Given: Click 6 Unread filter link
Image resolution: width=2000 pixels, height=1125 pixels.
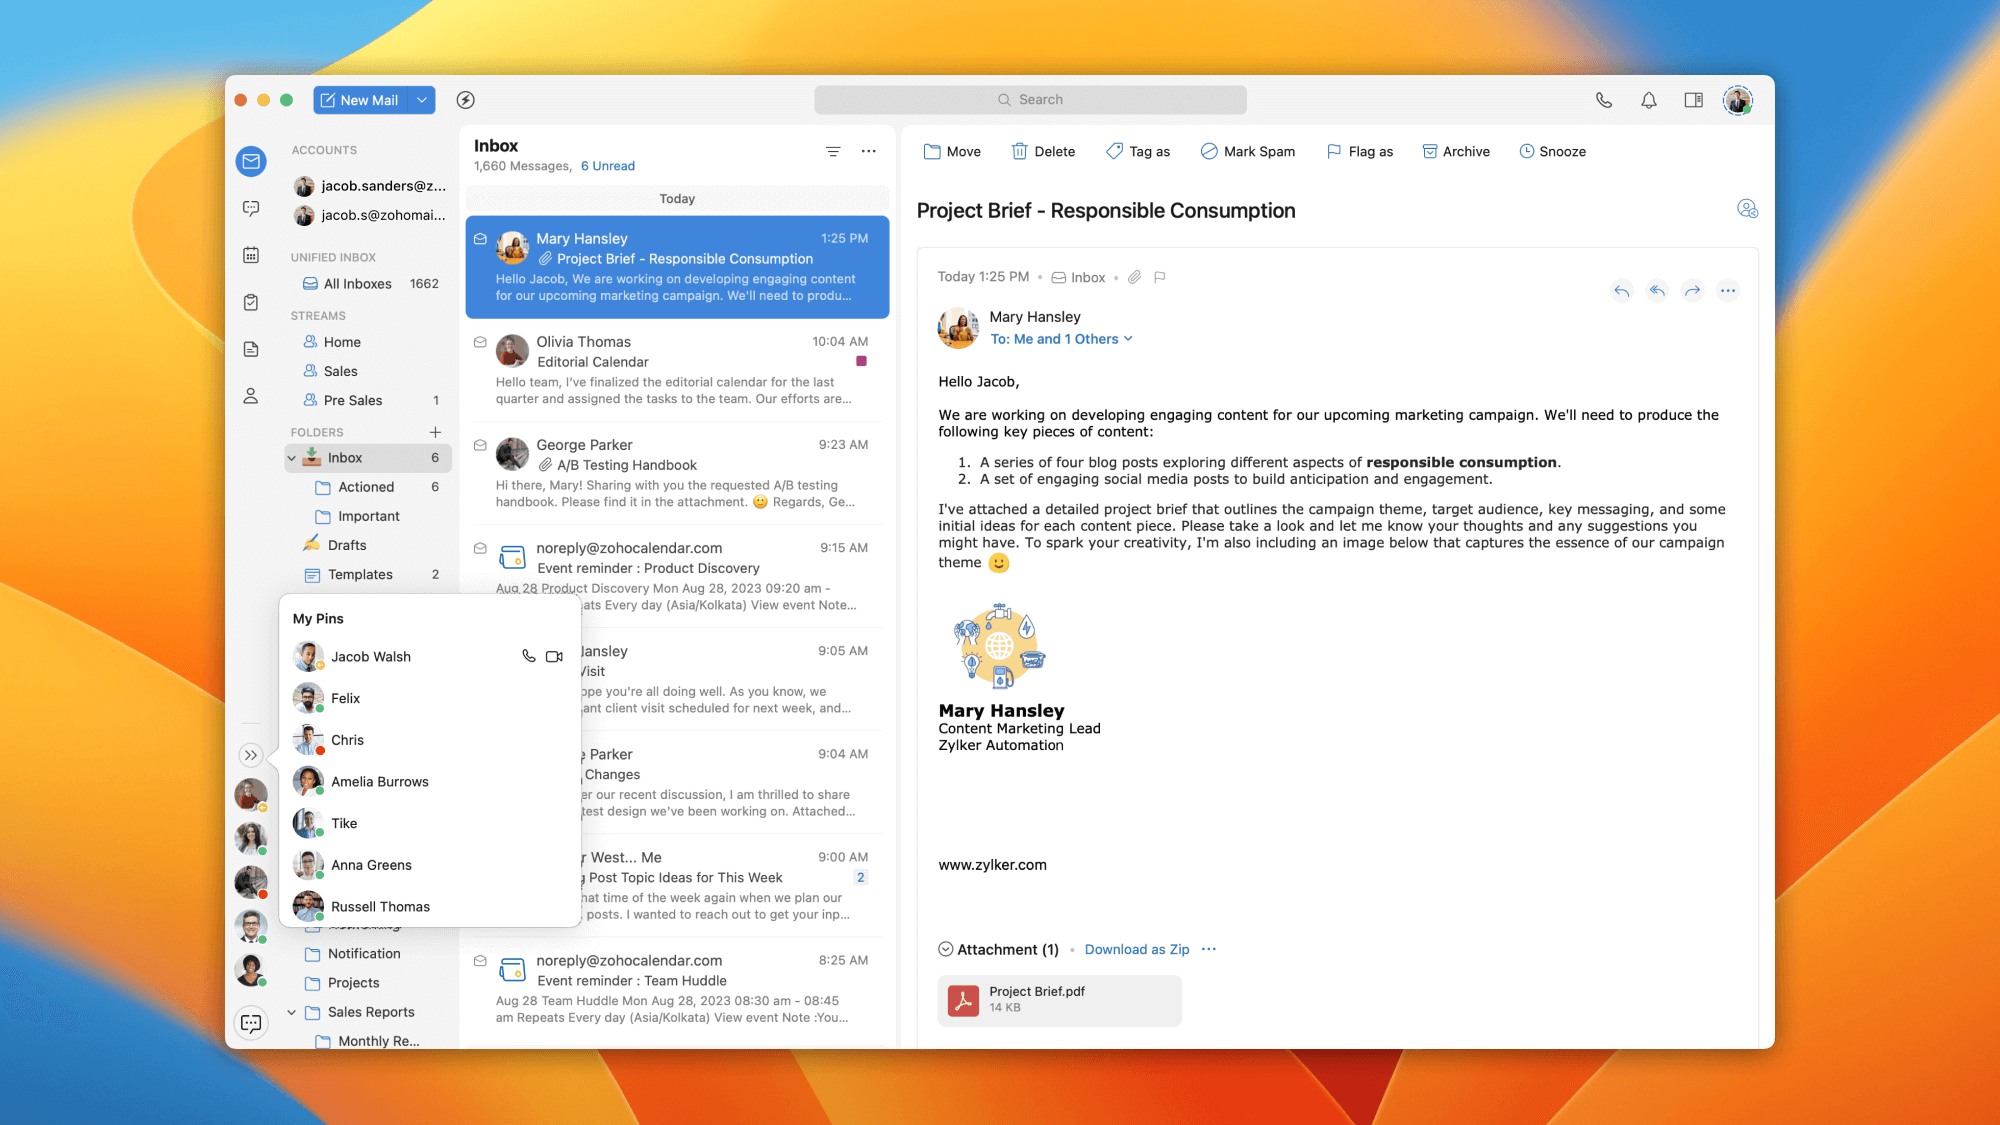Looking at the screenshot, I should pyautogui.click(x=608, y=166).
